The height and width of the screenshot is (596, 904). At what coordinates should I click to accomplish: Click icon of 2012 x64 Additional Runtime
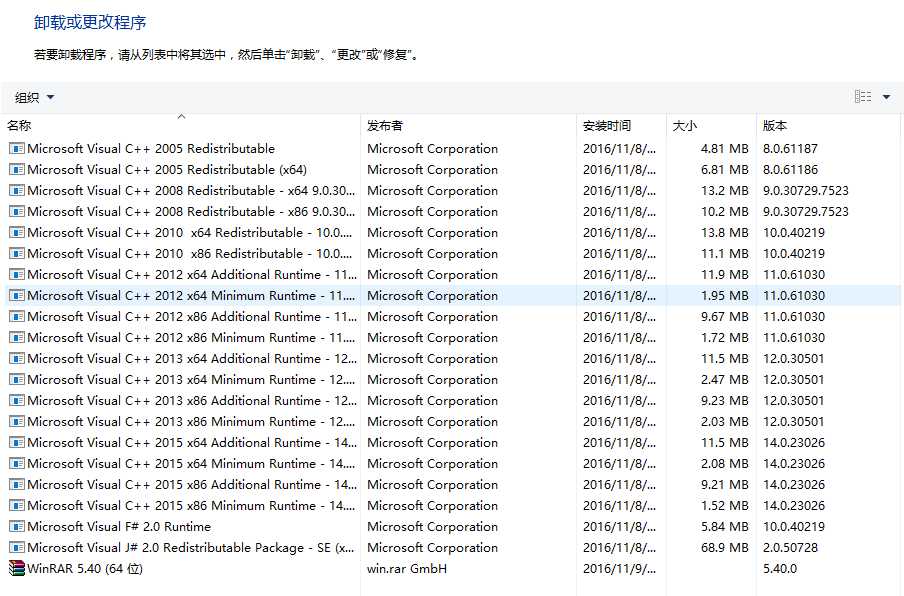17,275
